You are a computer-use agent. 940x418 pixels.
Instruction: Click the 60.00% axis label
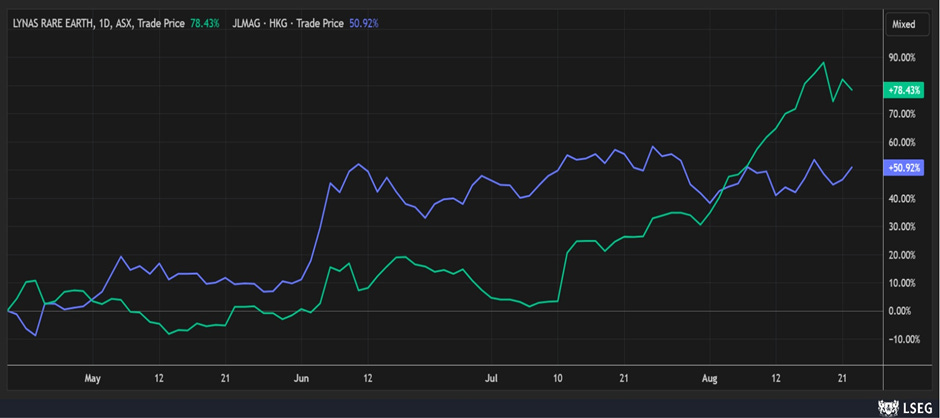[904, 142]
